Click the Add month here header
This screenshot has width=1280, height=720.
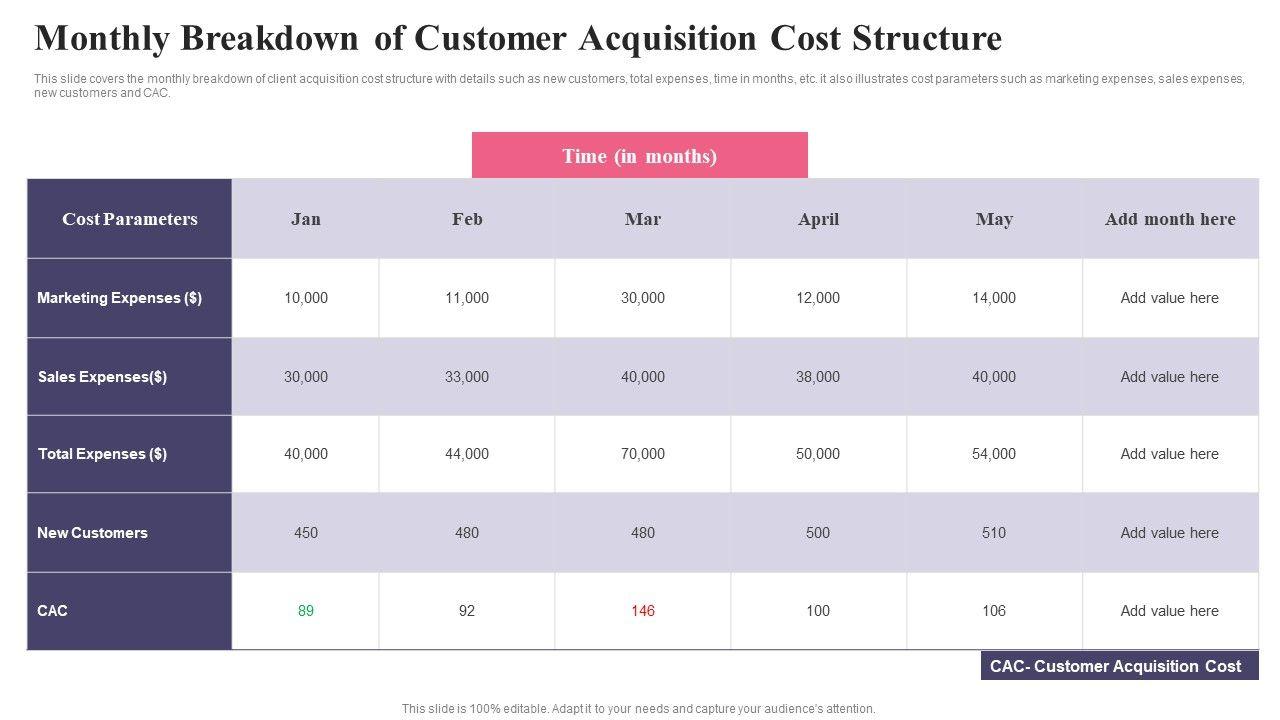pos(1170,219)
